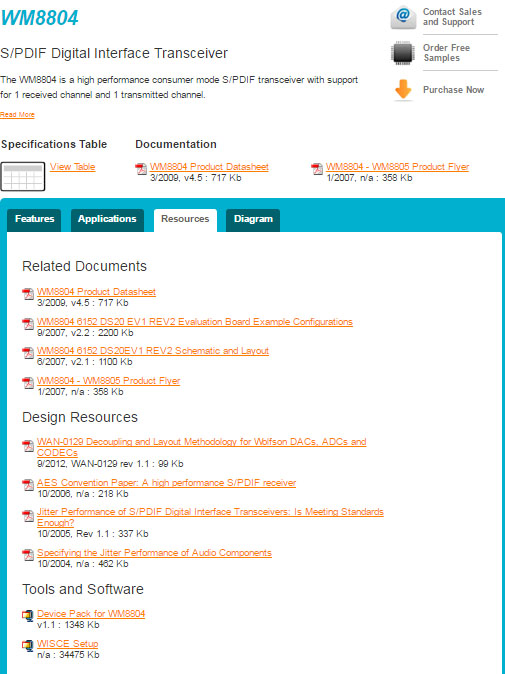
Task: Open AES Convention Paper link
Action: click(166, 483)
